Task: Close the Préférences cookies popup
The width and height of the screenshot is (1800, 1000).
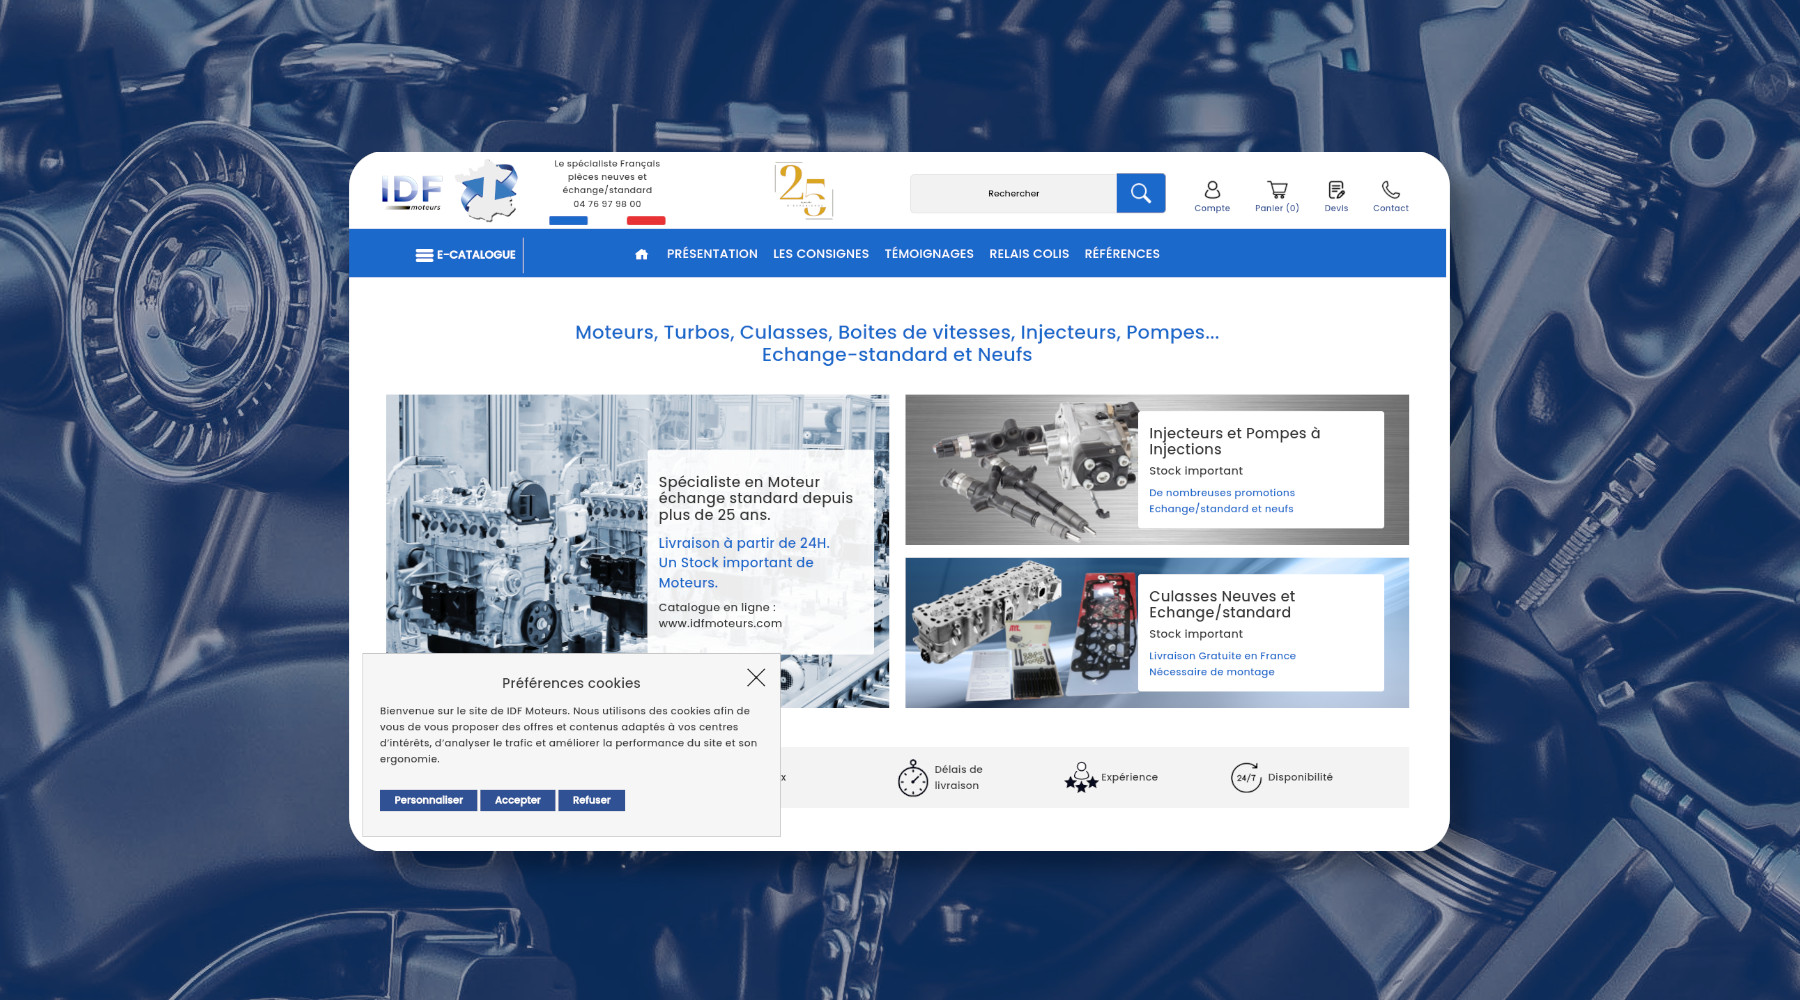Action: pos(756,677)
